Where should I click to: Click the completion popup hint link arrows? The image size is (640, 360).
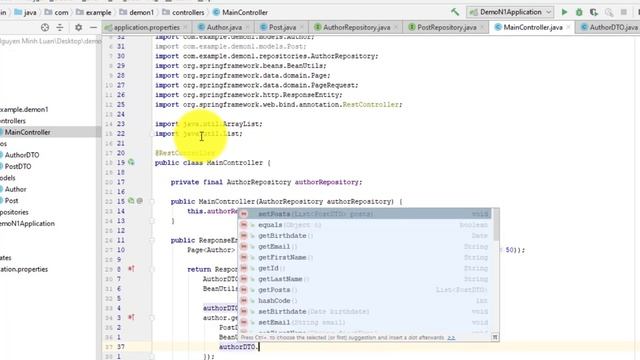pos(451,338)
